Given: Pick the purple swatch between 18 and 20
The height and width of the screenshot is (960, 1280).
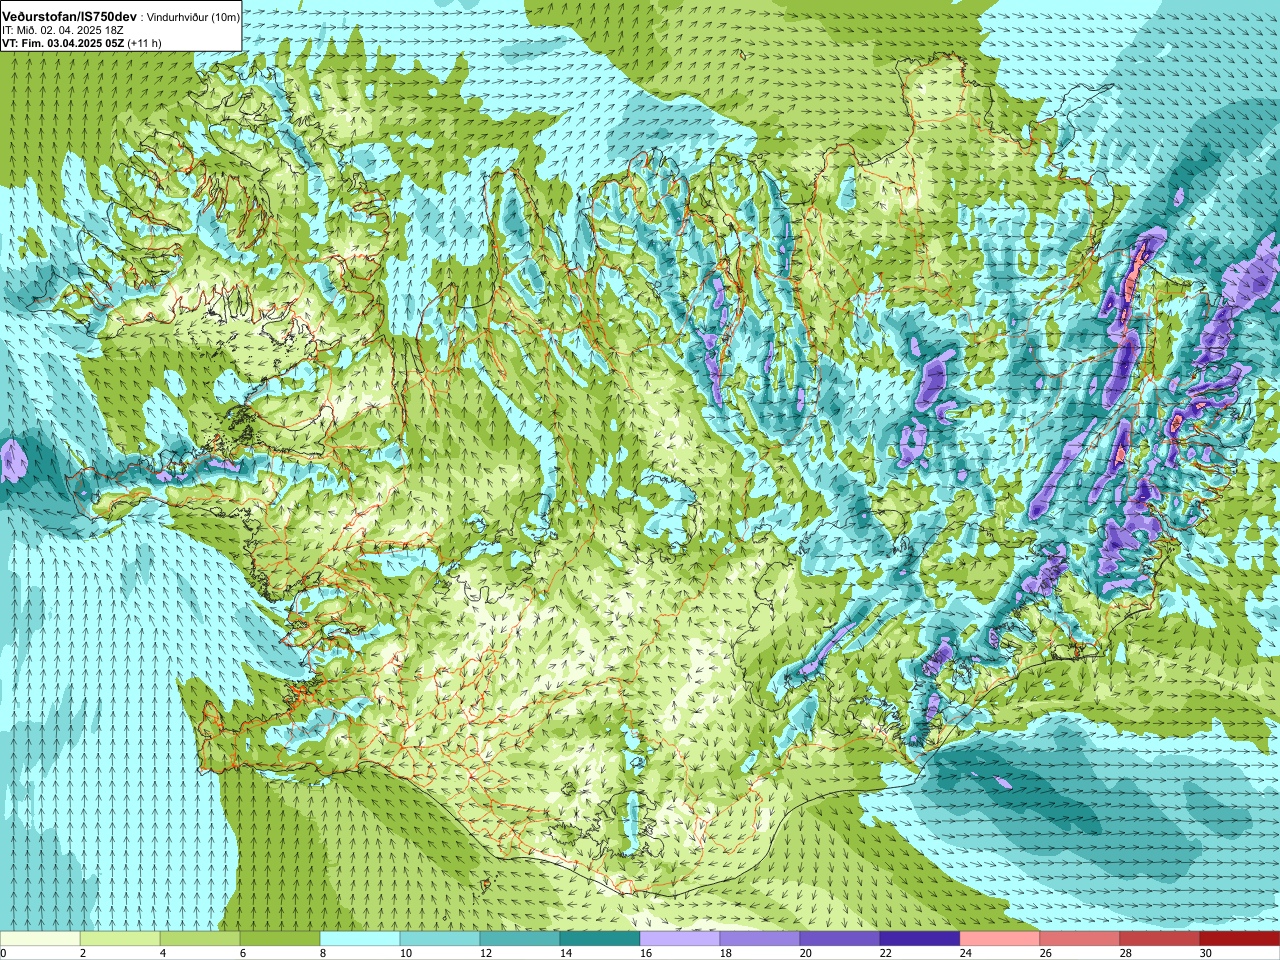Looking at the screenshot, I should click(x=760, y=939).
